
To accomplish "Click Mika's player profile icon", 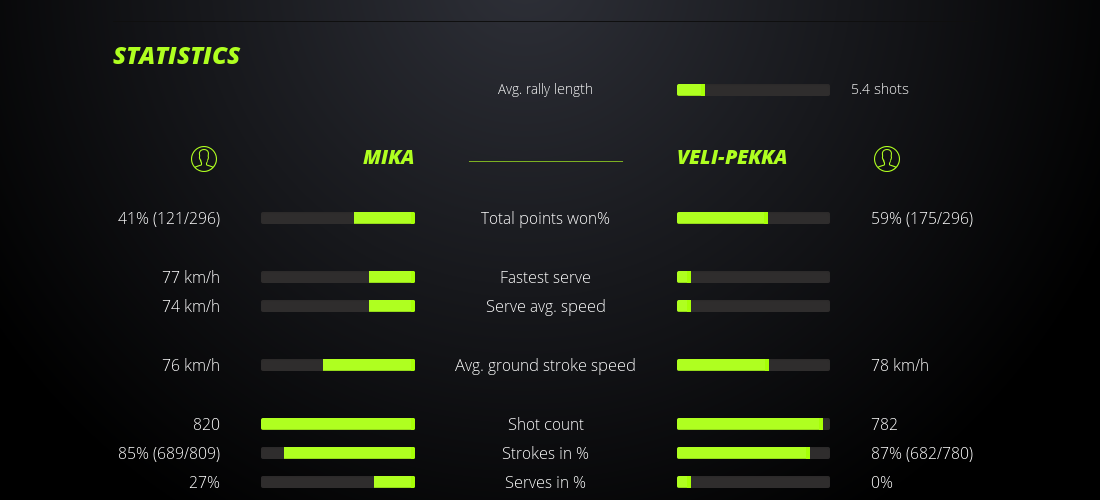I will pos(204,158).
